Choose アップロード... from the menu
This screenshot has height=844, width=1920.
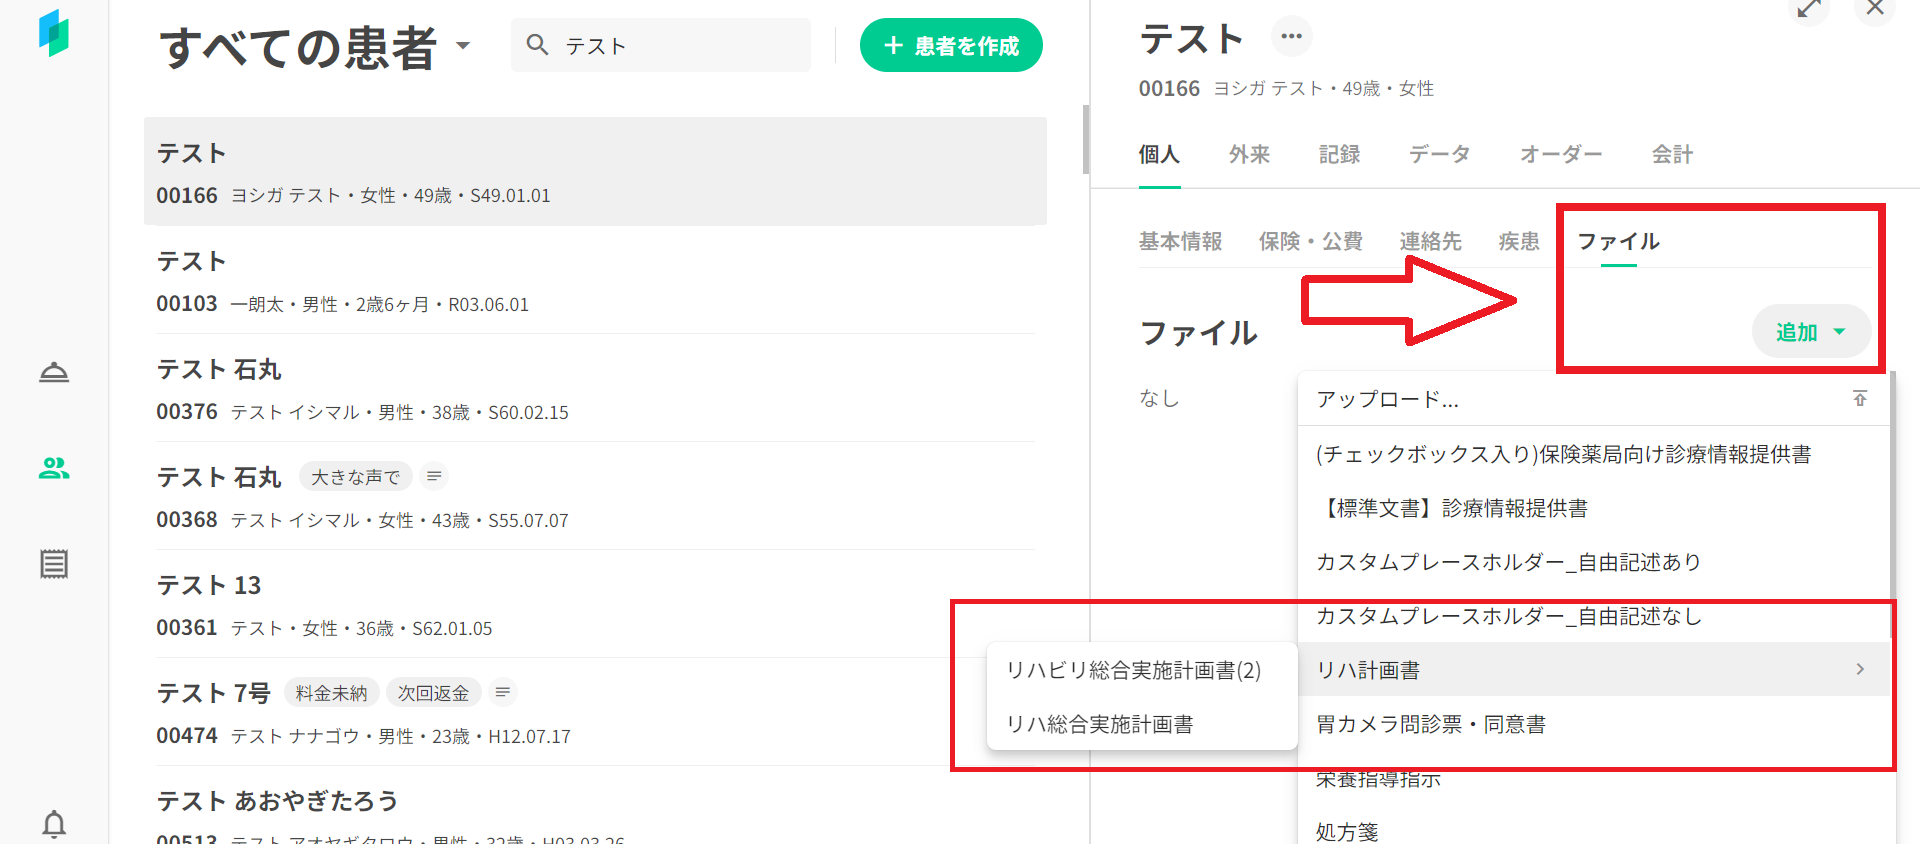click(1594, 399)
